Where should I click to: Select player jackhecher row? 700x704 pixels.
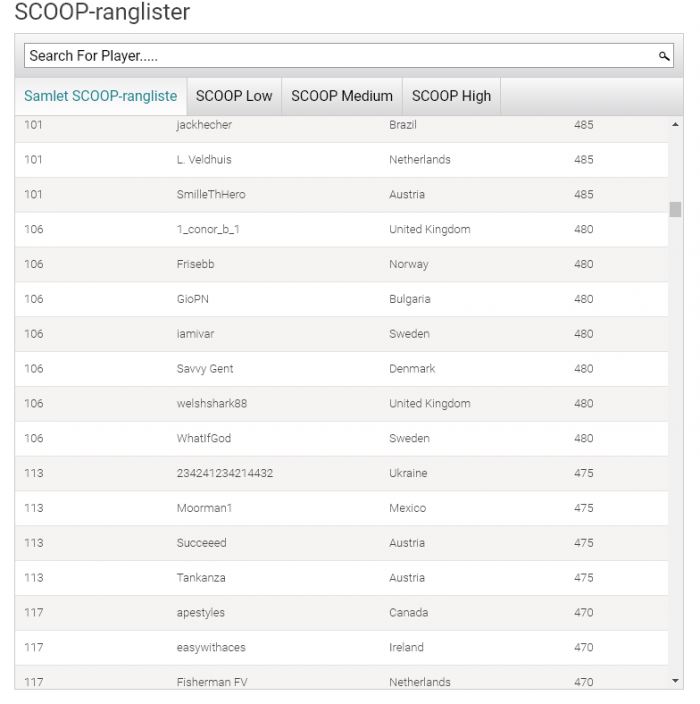pyautogui.click(x=204, y=125)
